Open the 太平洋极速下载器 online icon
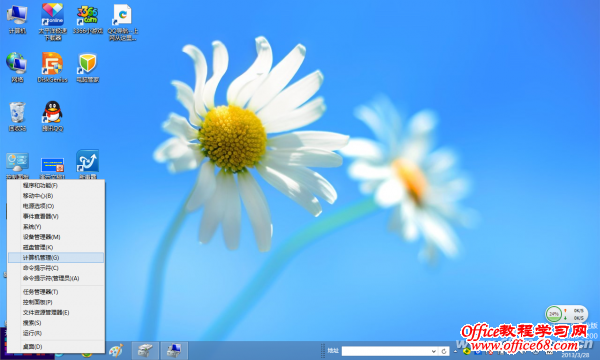Screen dimensions: 600x360 [x=52, y=21]
